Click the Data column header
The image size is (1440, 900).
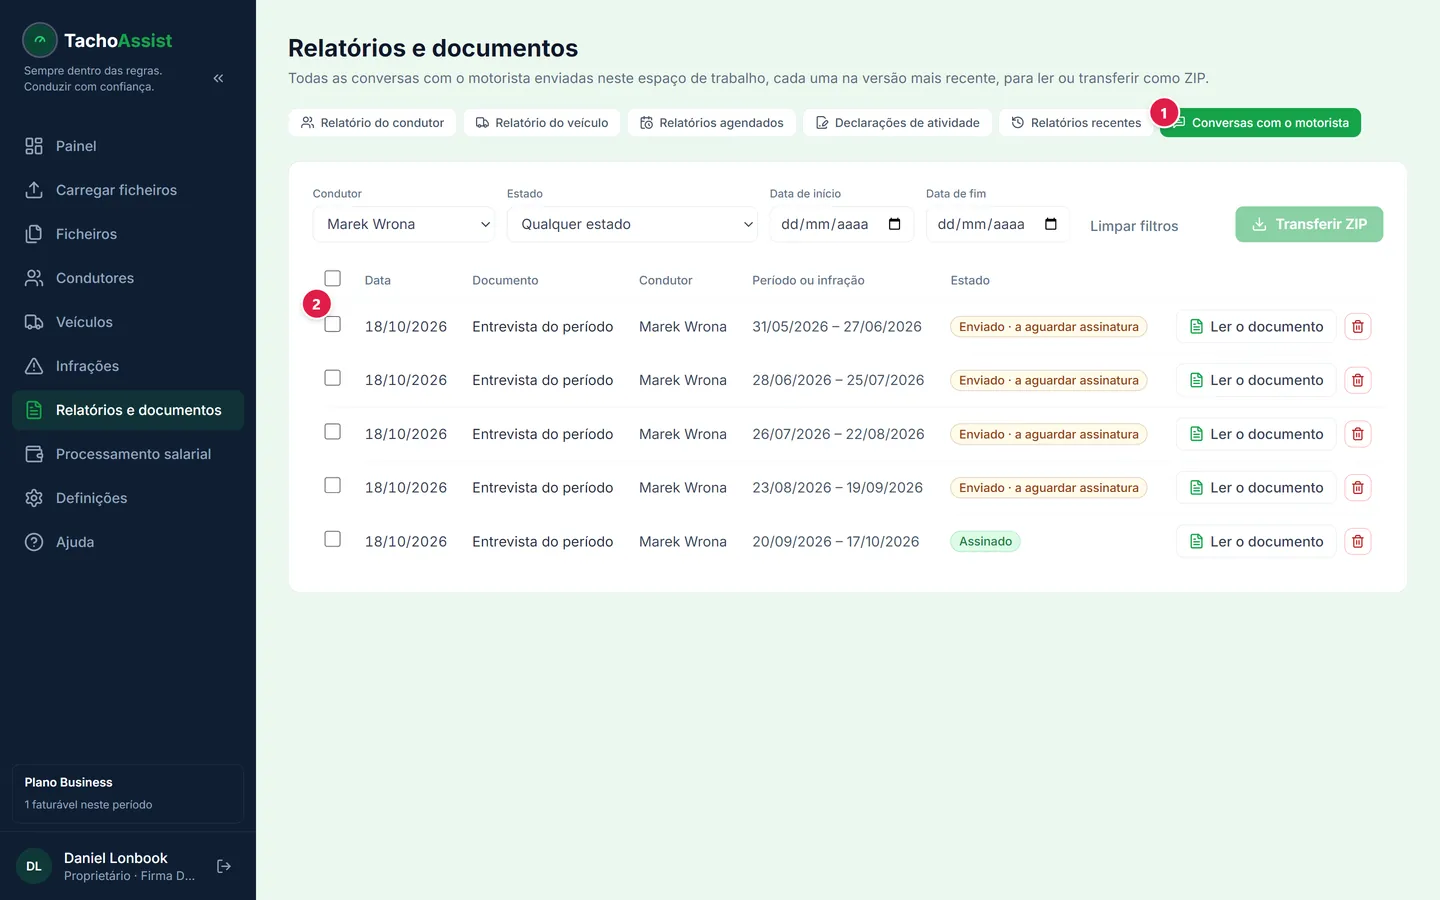[378, 280]
